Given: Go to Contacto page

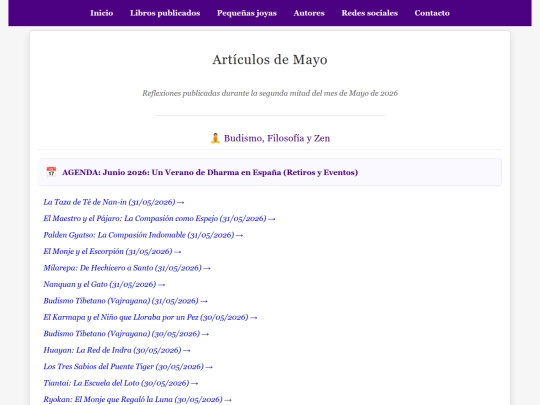Looking at the screenshot, I should click(432, 13).
